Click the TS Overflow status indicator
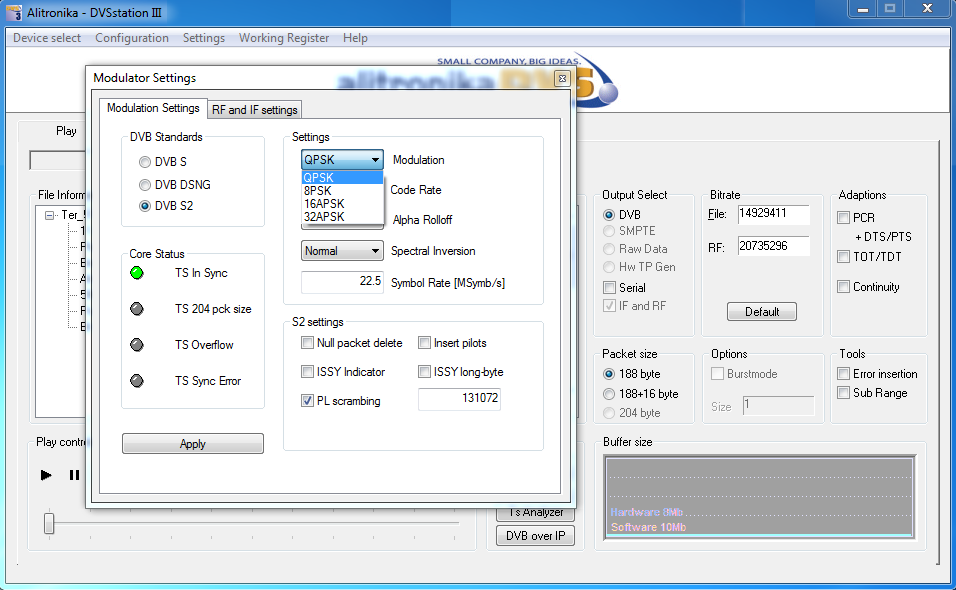This screenshot has width=956, height=590. 137,345
